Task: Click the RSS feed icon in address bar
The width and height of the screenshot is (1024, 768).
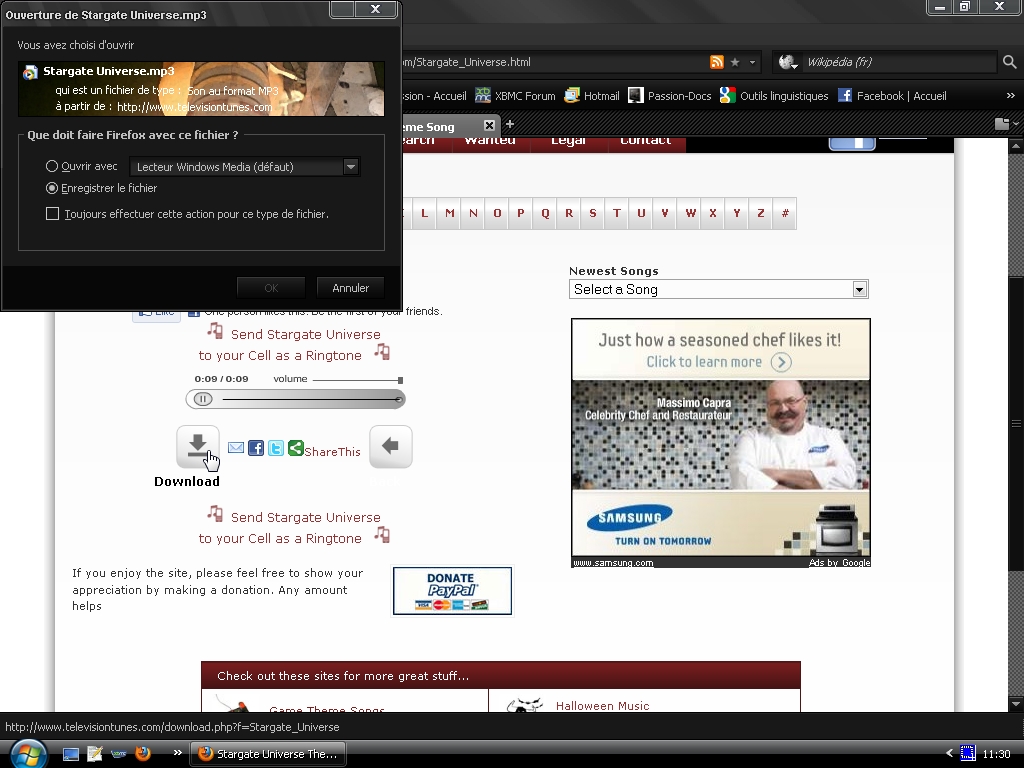Action: pyautogui.click(x=716, y=62)
